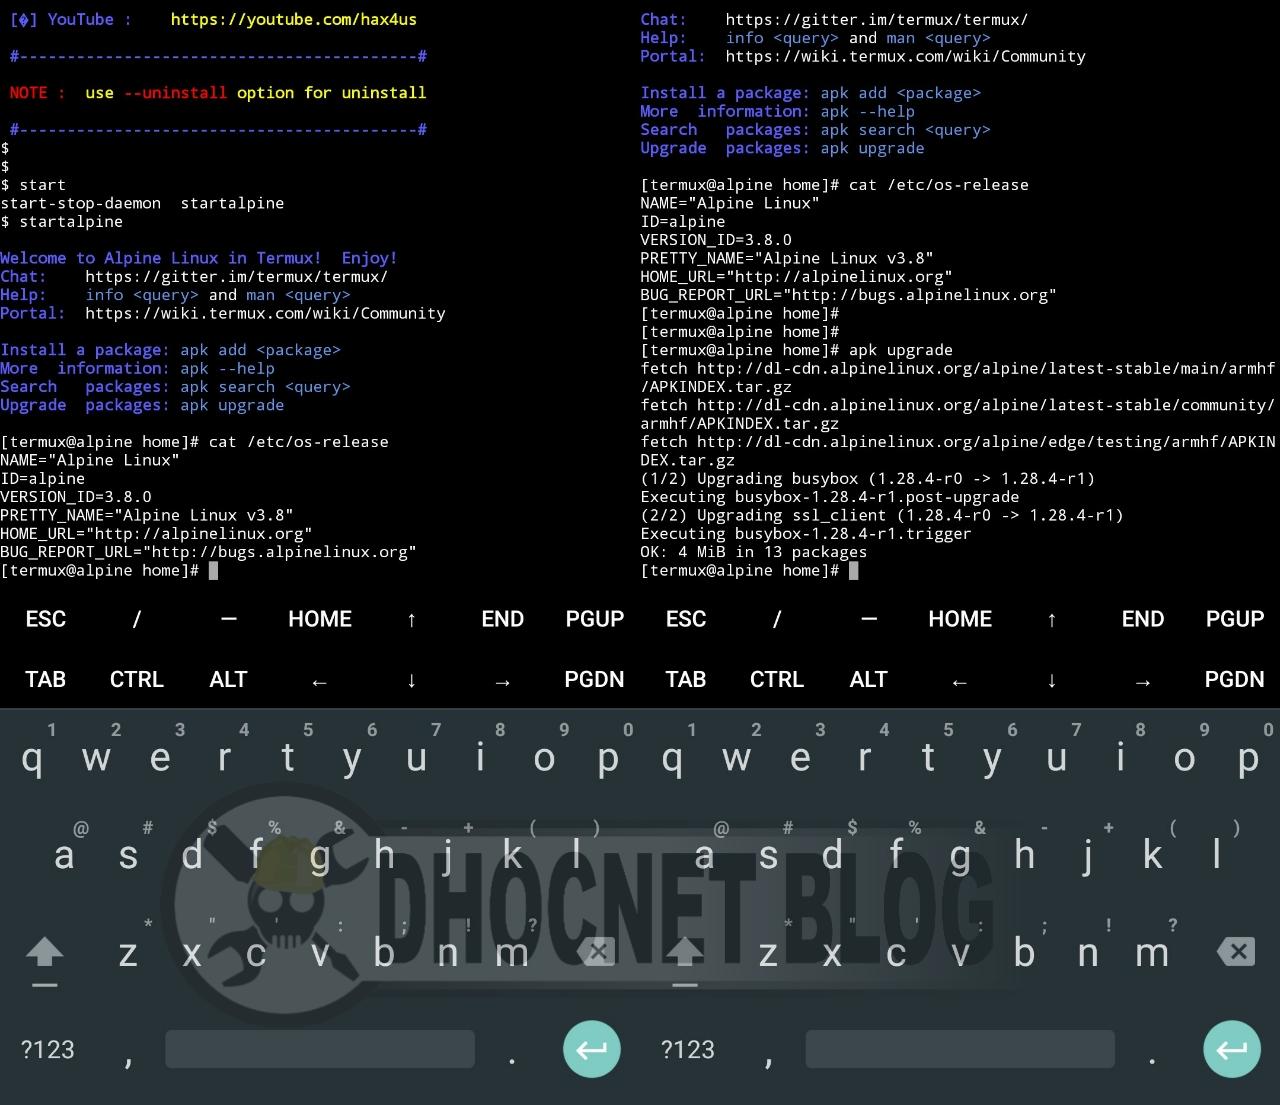Tap ESC in left Termux extra keys
Image resolution: width=1280 pixels, height=1105 pixels.
[46, 619]
